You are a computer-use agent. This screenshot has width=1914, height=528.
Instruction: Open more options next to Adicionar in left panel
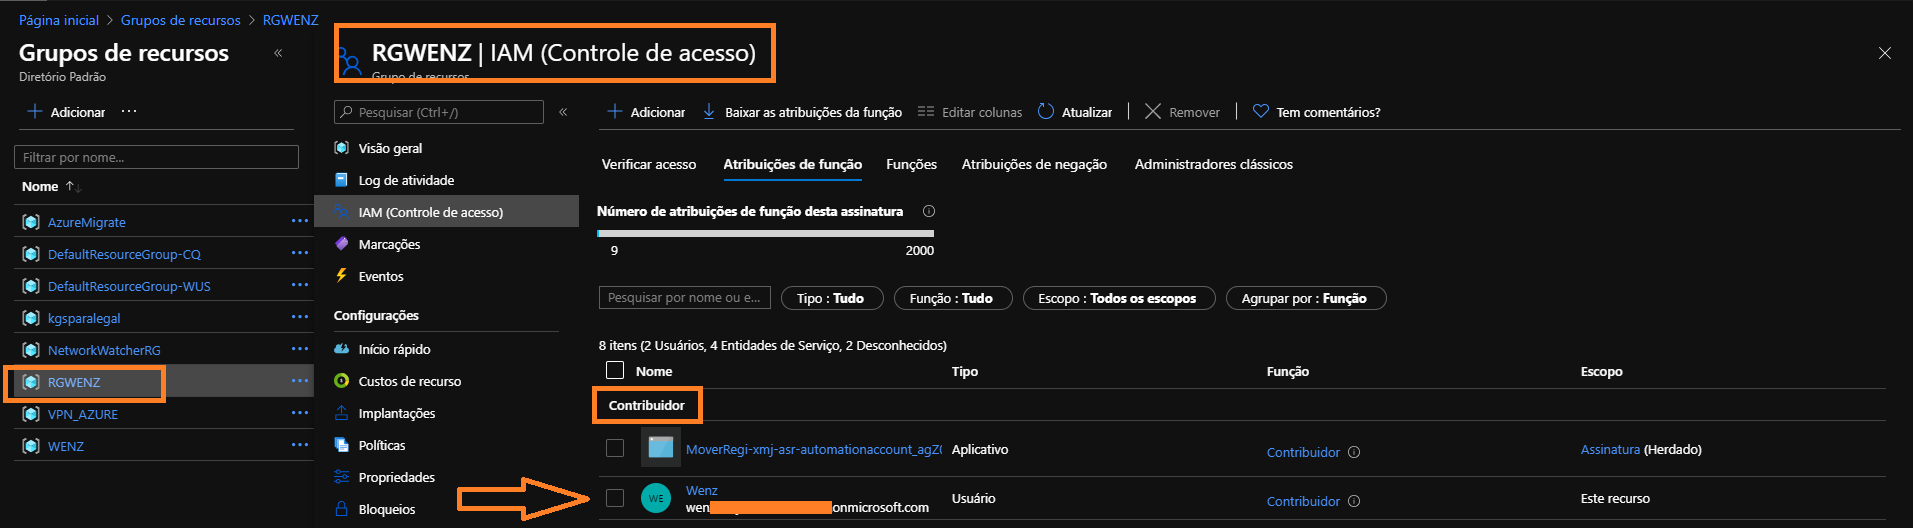[x=129, y=111]
